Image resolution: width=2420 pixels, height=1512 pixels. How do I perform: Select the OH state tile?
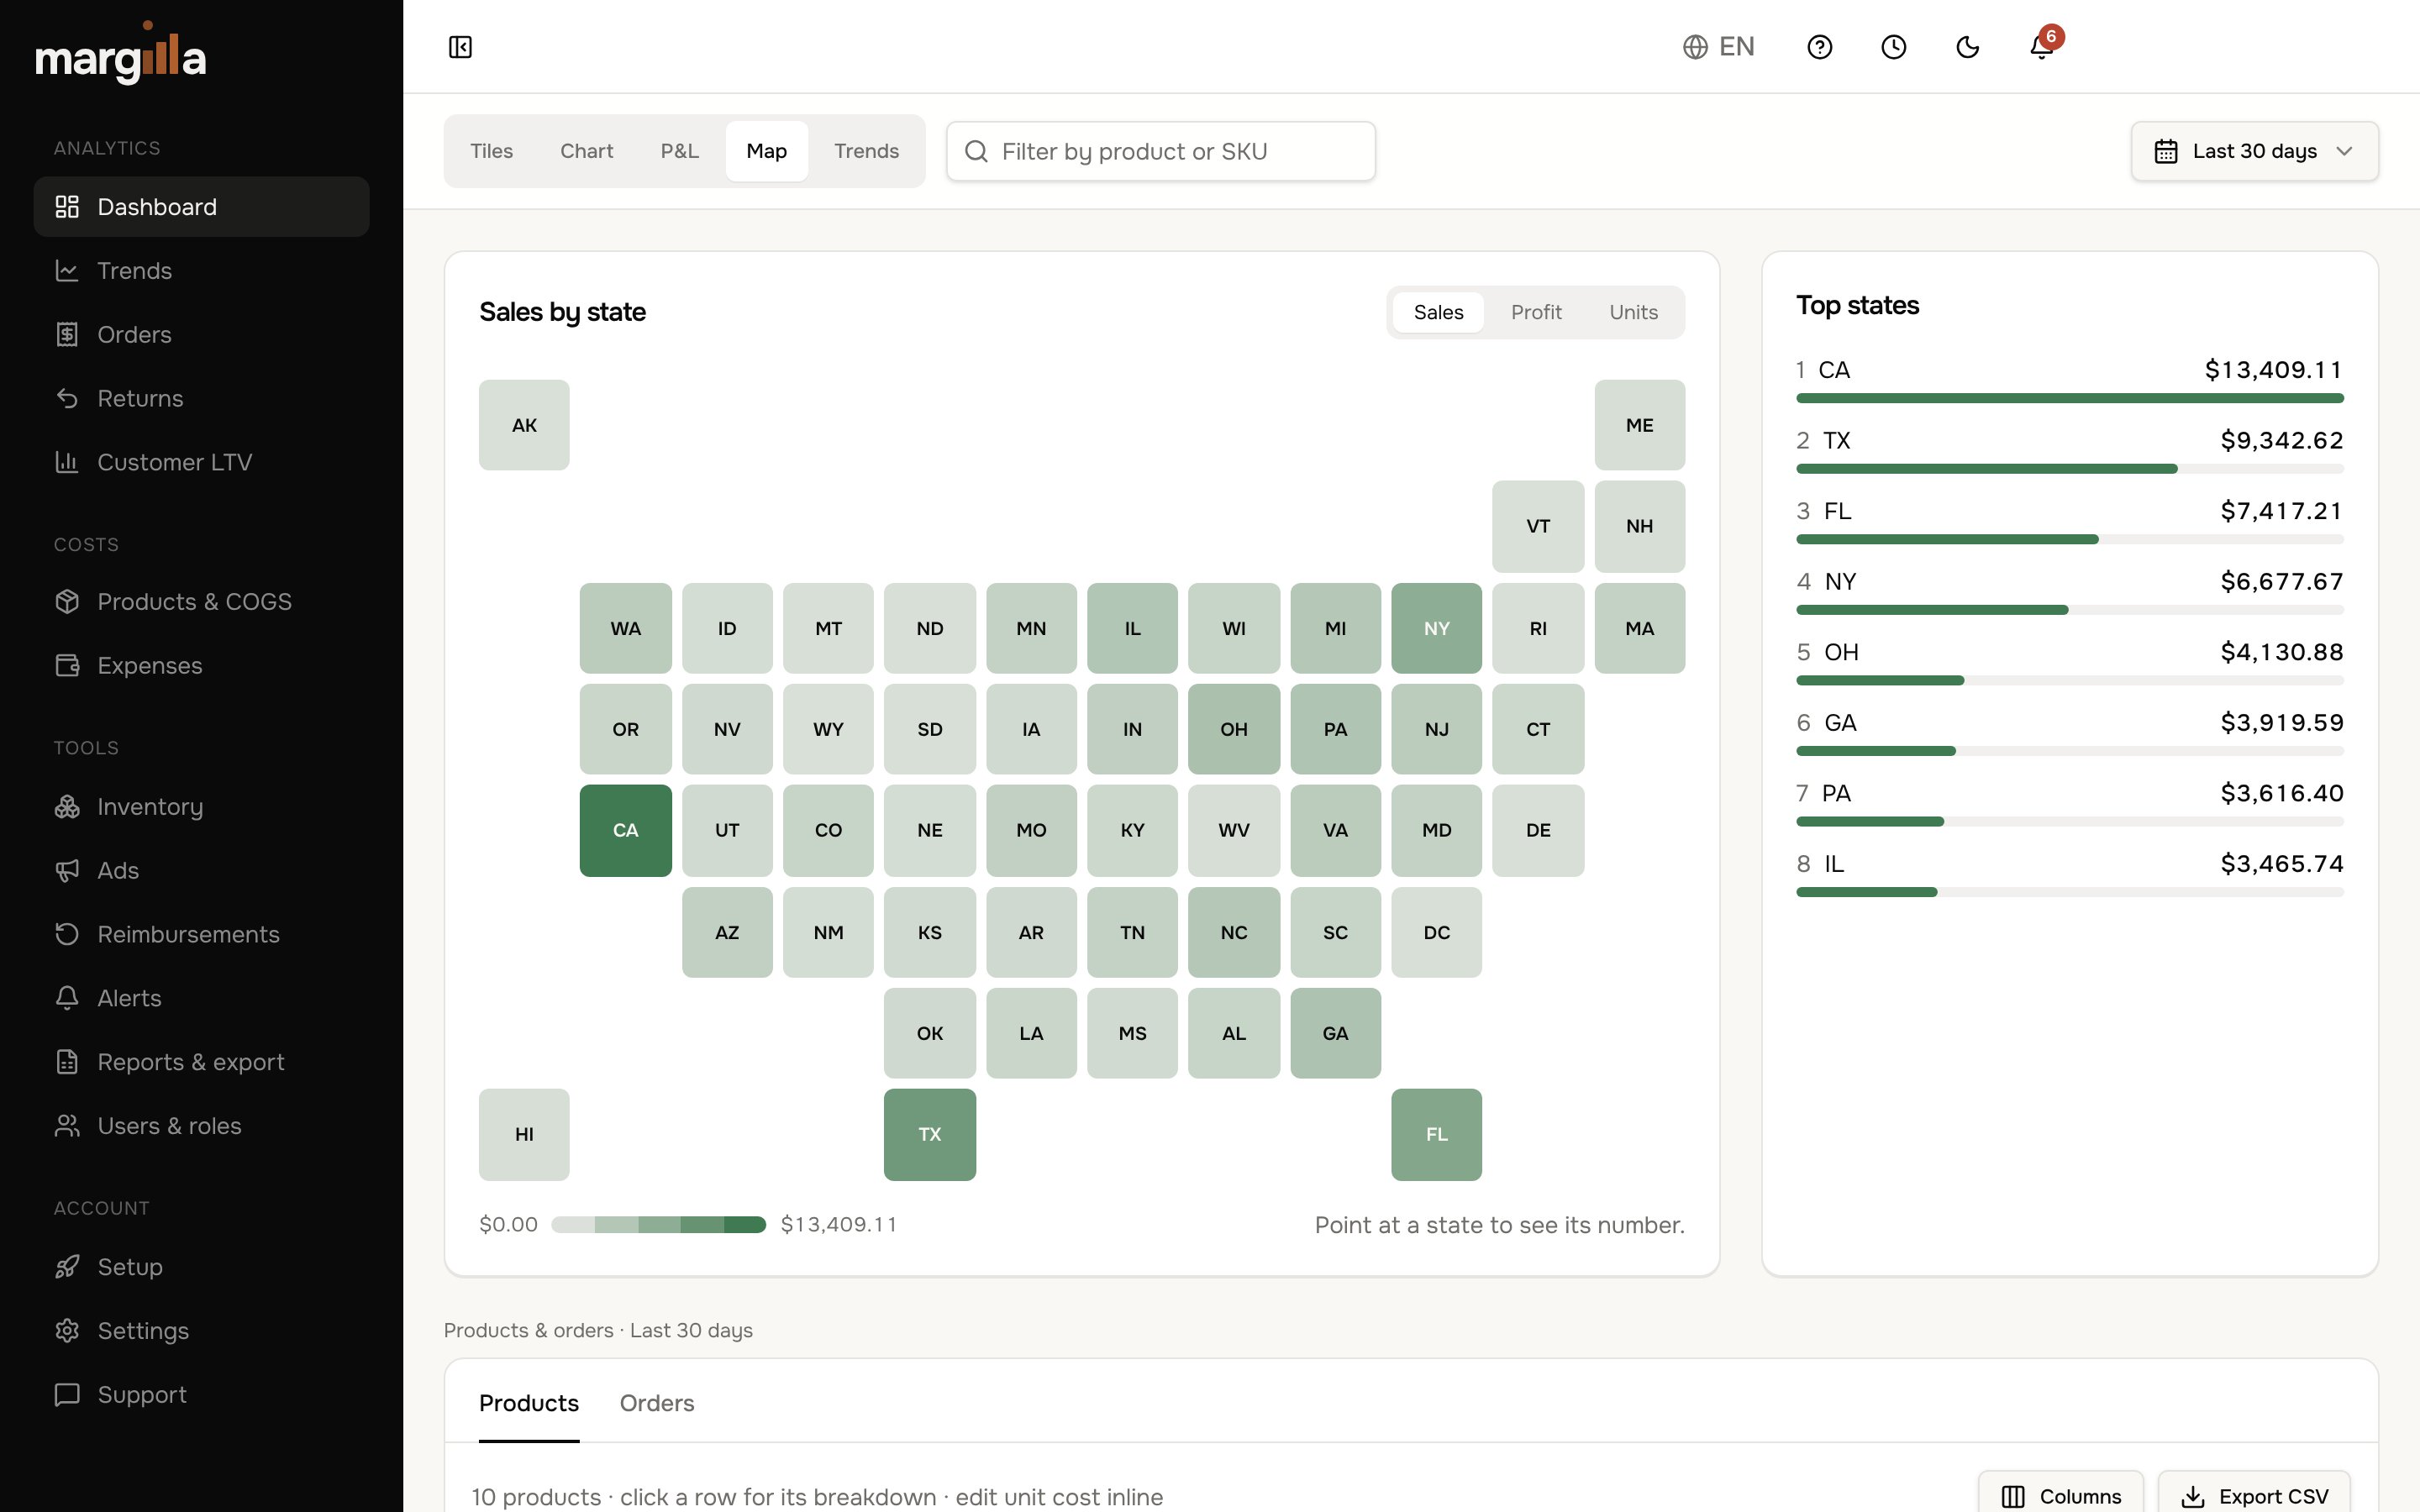1233,729
